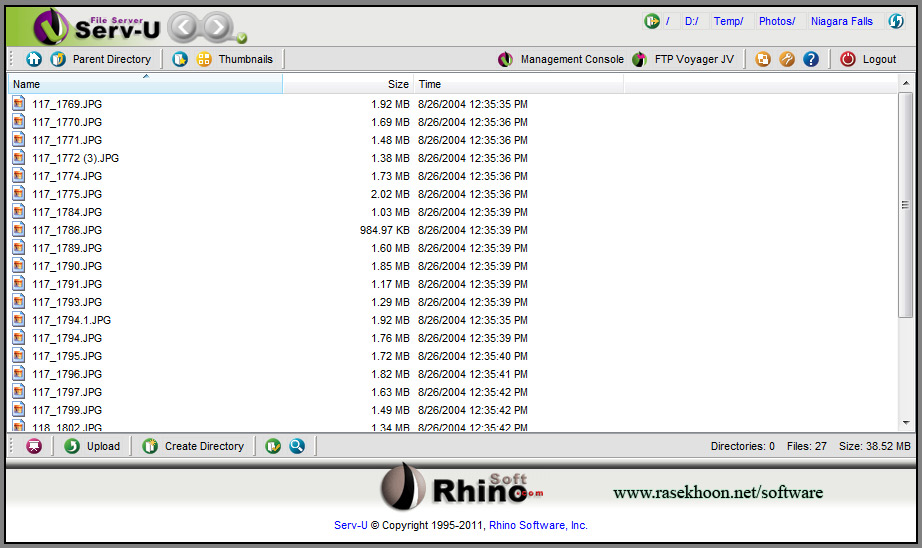The image size is (922, 548).
Task: Click the green icon next to the search icon
Action: [x=273, y=446]
